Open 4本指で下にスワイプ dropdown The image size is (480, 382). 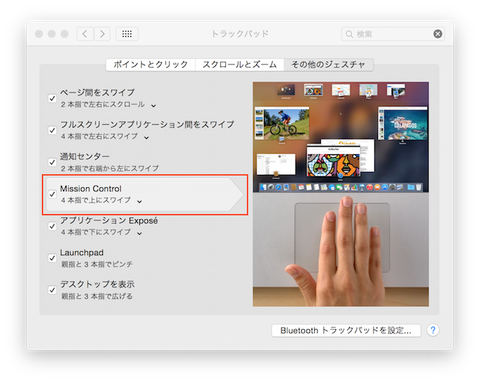click(x=101, y=232)
